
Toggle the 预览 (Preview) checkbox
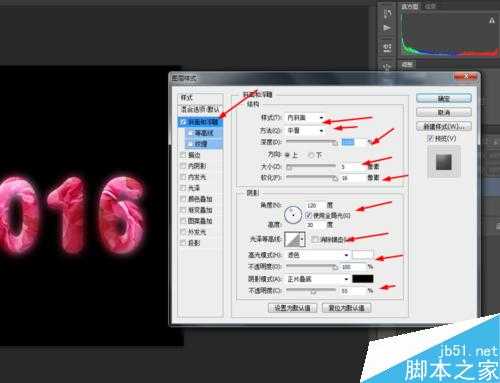pyautogui.click(x=430, y=138)
